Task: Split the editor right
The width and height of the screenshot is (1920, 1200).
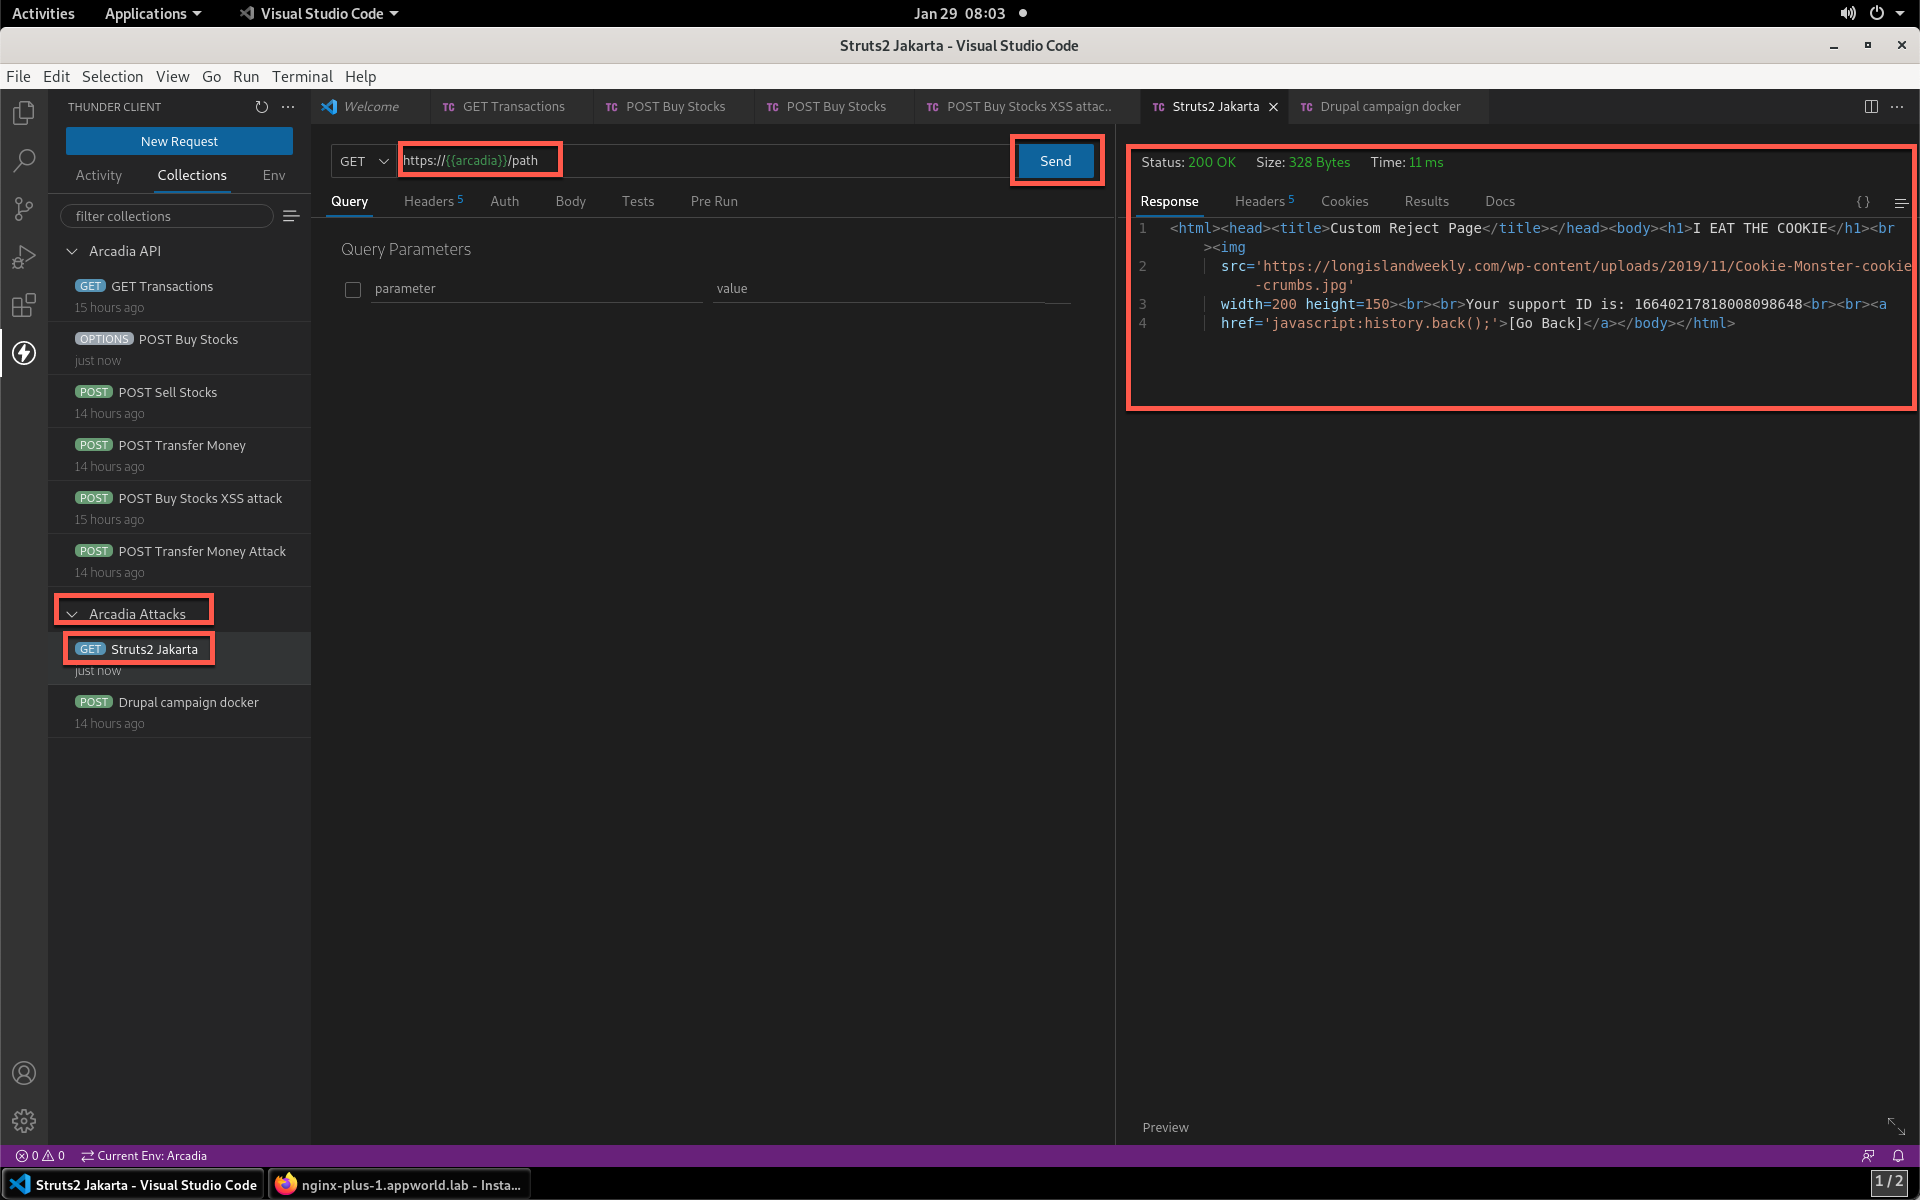Action: [x=1871, y=107]
